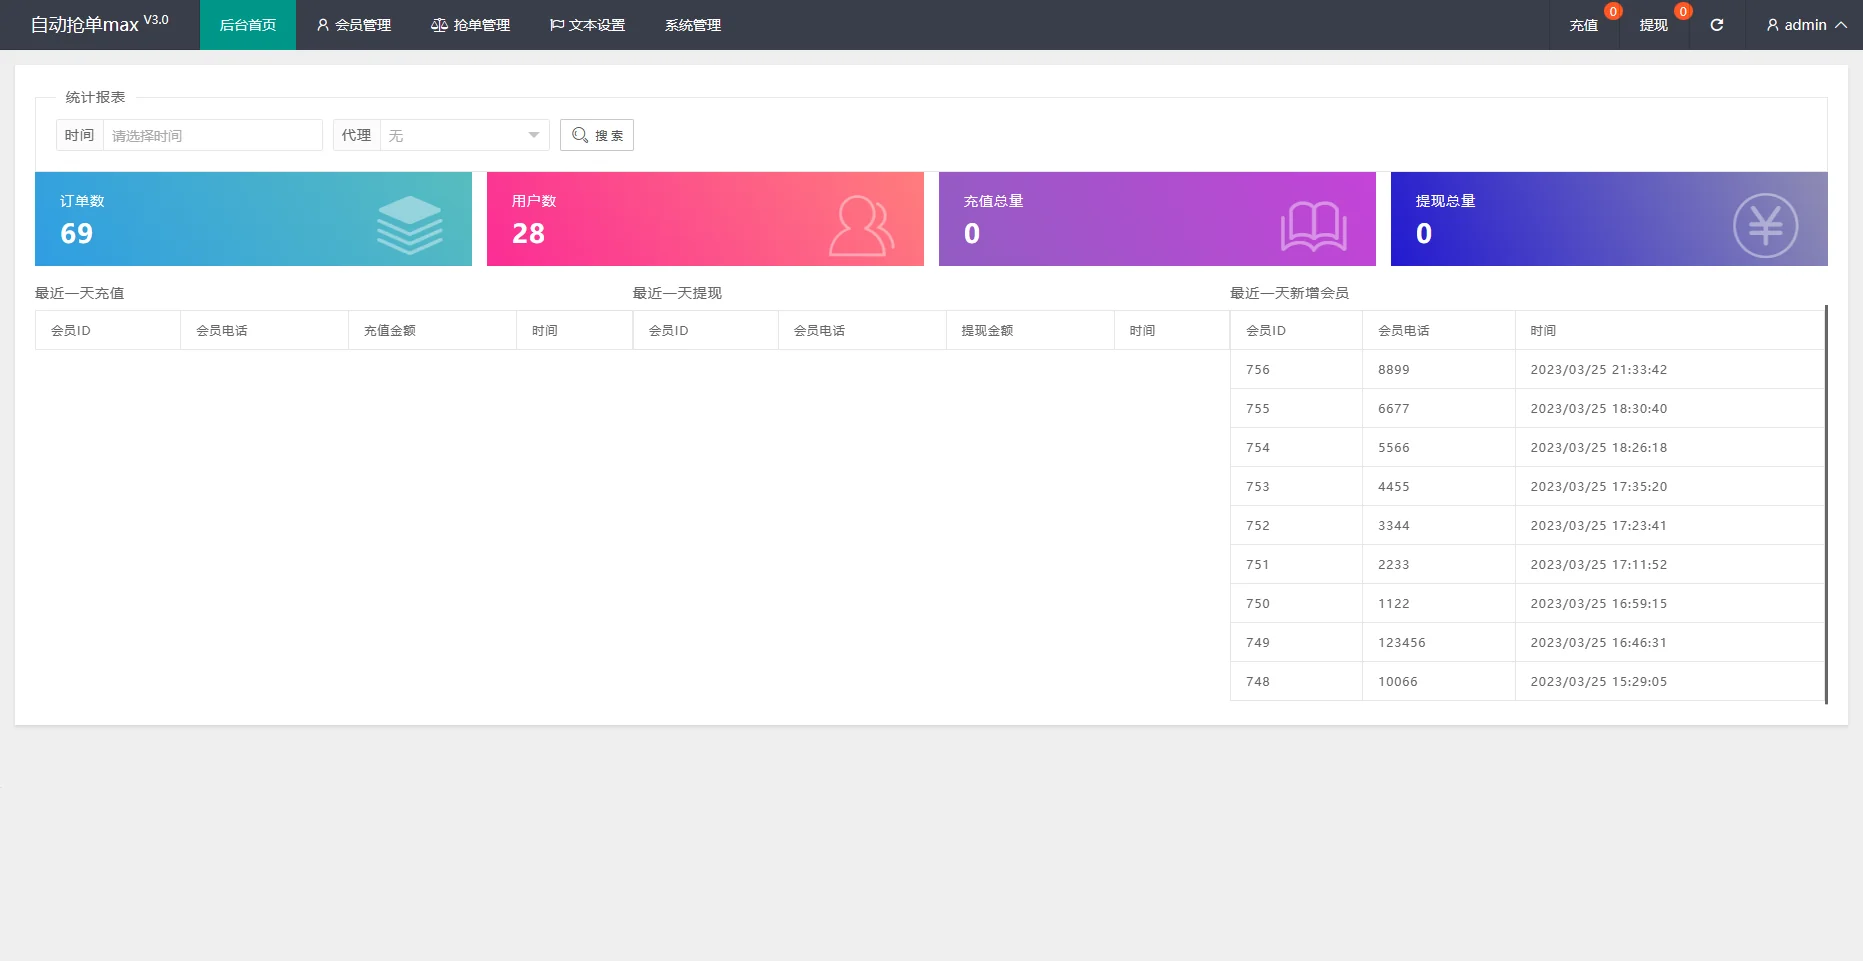Click the 自动抢单max logo link
This screenshot has height=961, width=1863.
point(99,25)
